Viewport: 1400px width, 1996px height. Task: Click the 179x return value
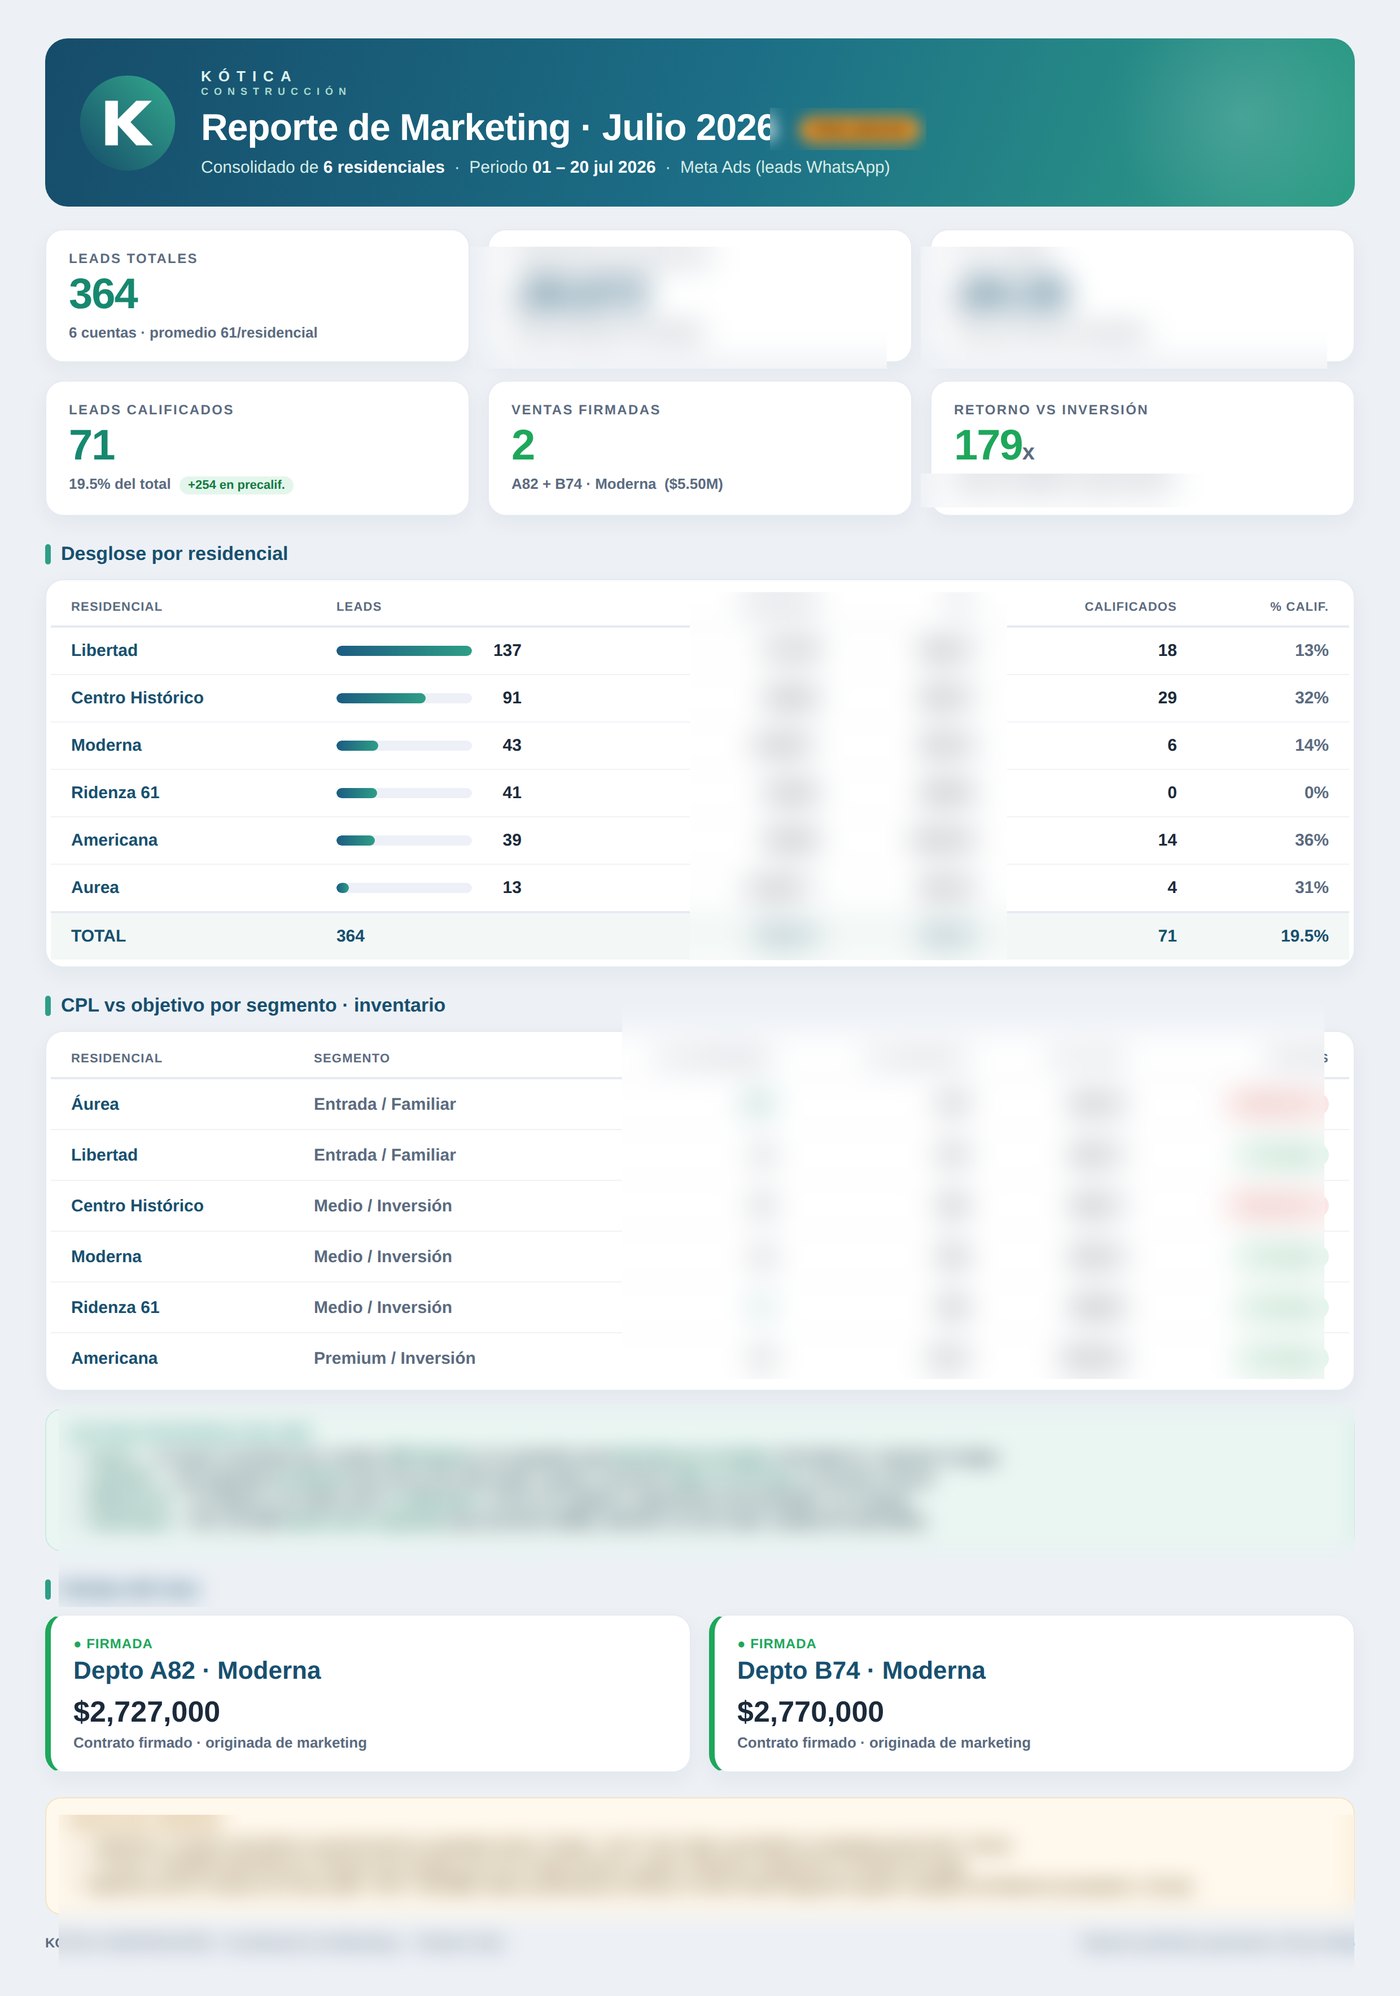tap(994, 445)
